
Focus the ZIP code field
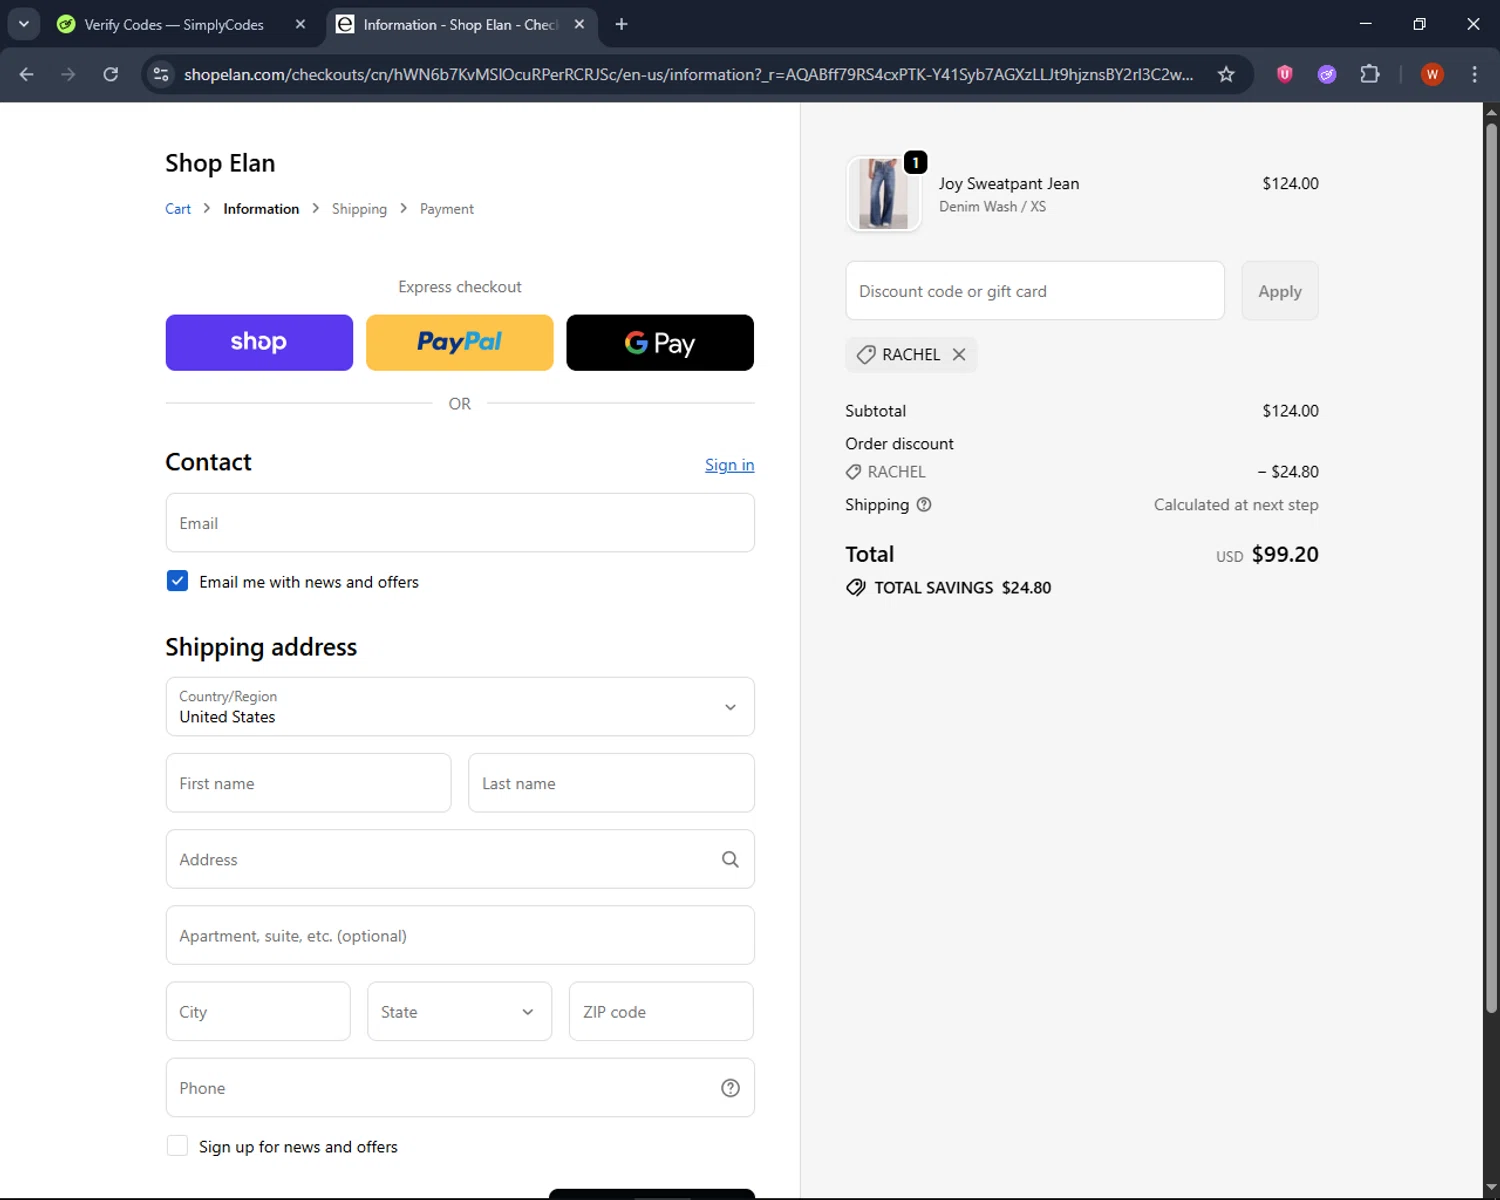pyautogui.click(x=661, y=1011)
